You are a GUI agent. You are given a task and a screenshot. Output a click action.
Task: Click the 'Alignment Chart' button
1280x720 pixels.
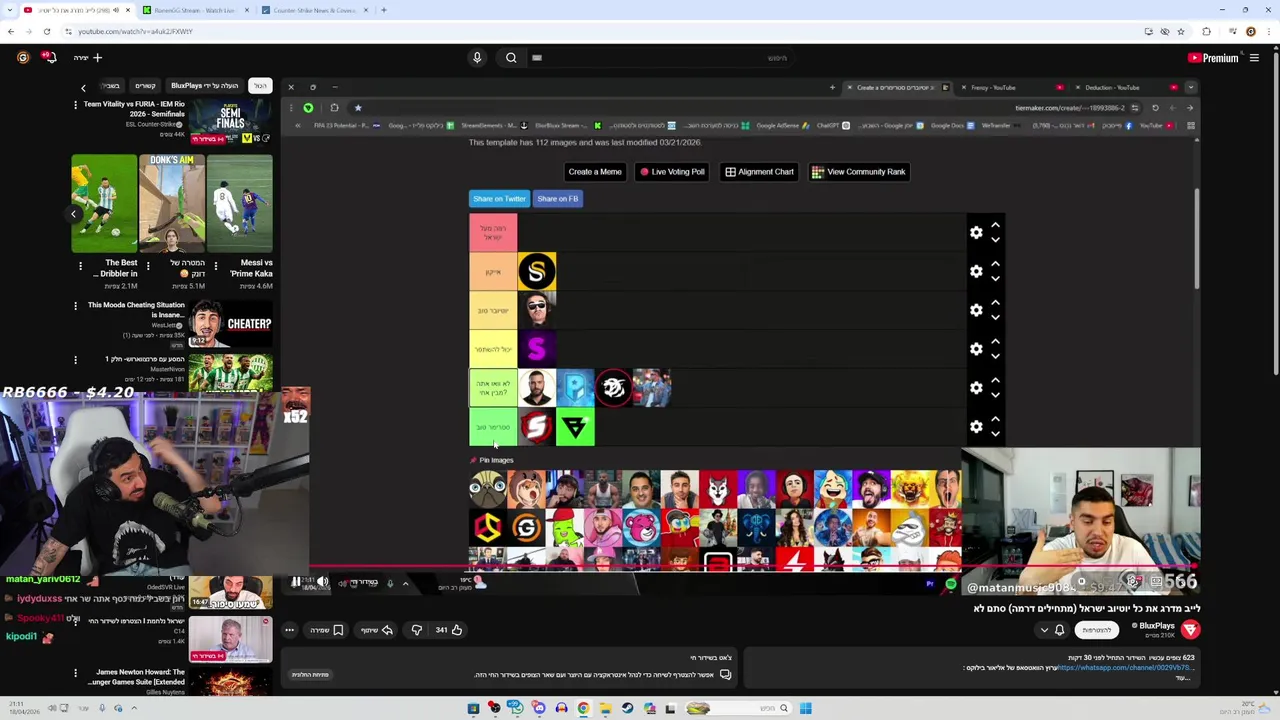tap(759, 172)
